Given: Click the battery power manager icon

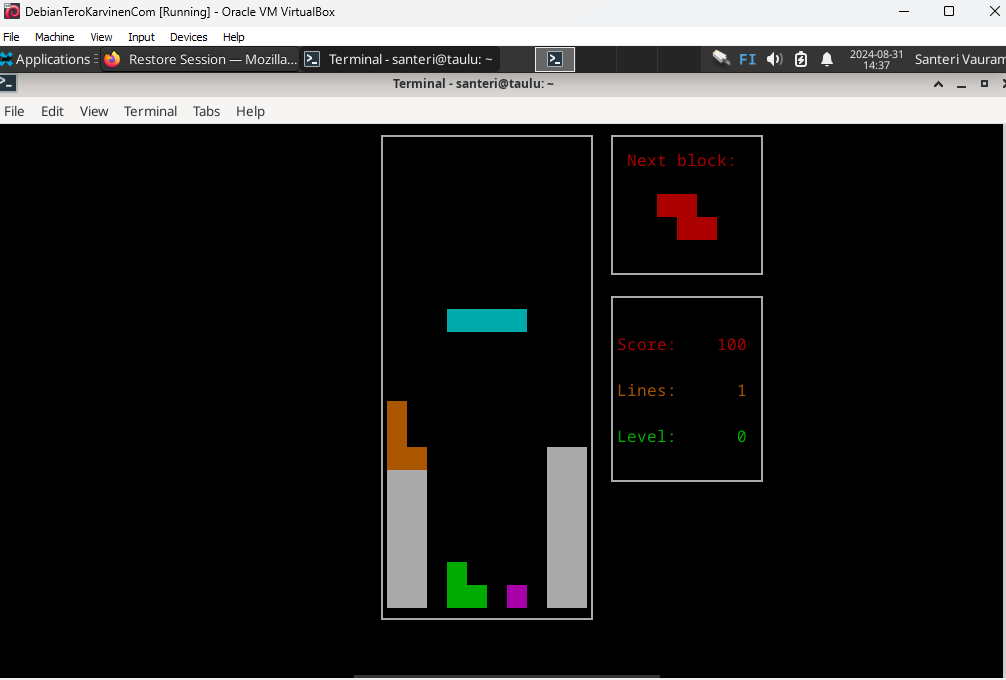Looking at the screenshot, I should [801, 59].
